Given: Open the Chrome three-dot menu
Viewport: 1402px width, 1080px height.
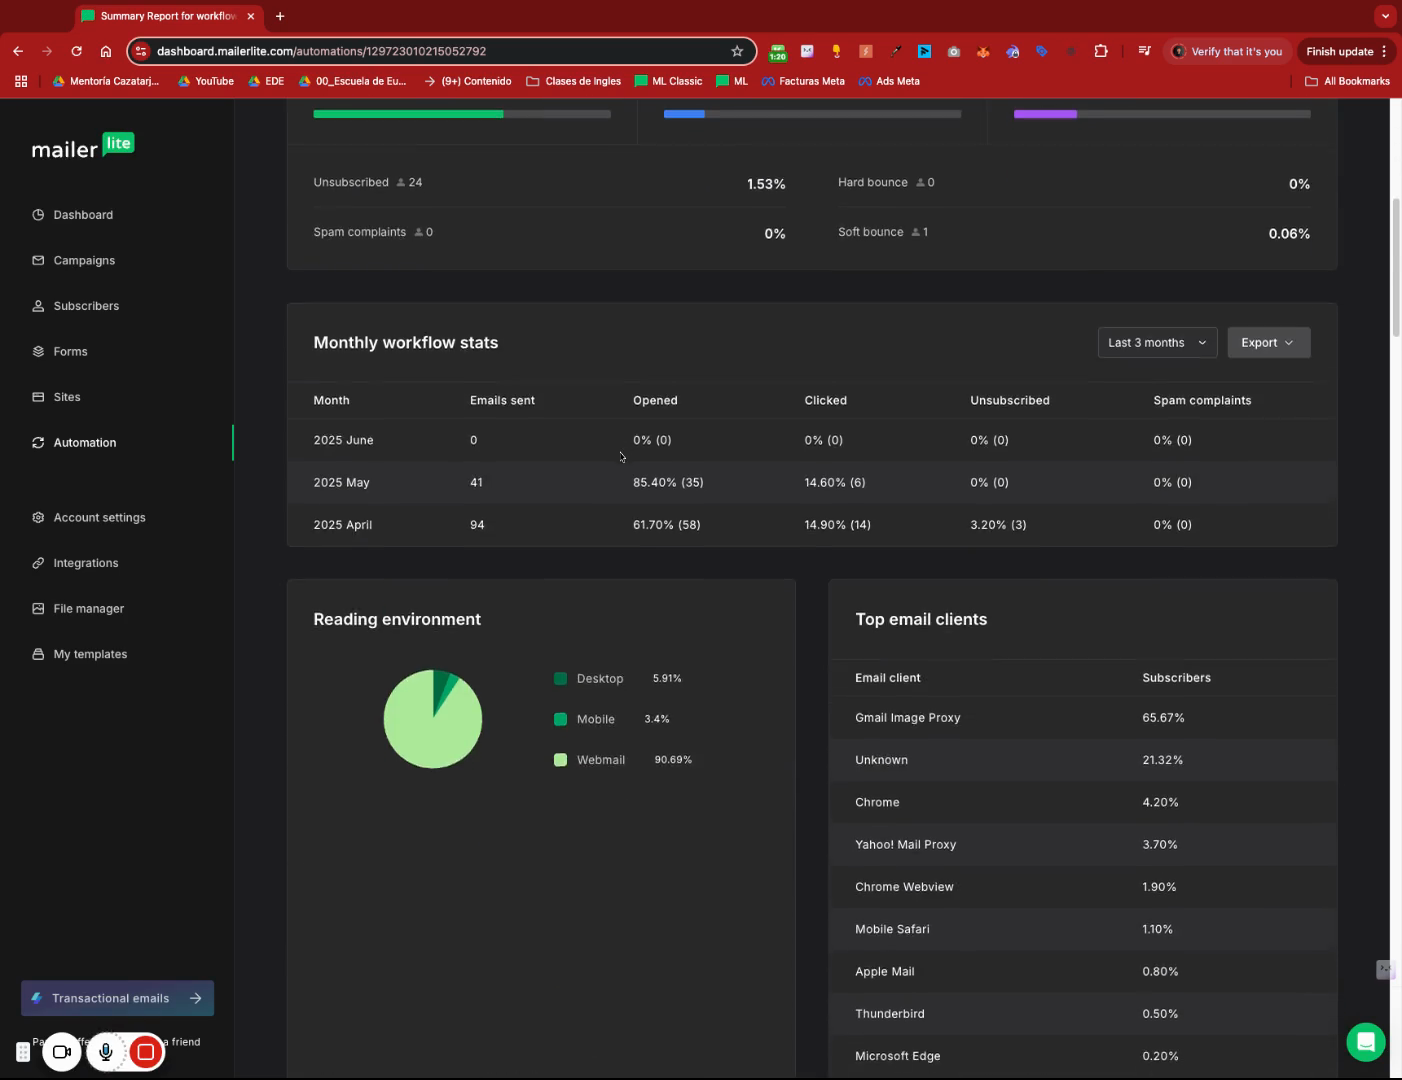Looking at the screenshot, I should [x=1384, y=51].
